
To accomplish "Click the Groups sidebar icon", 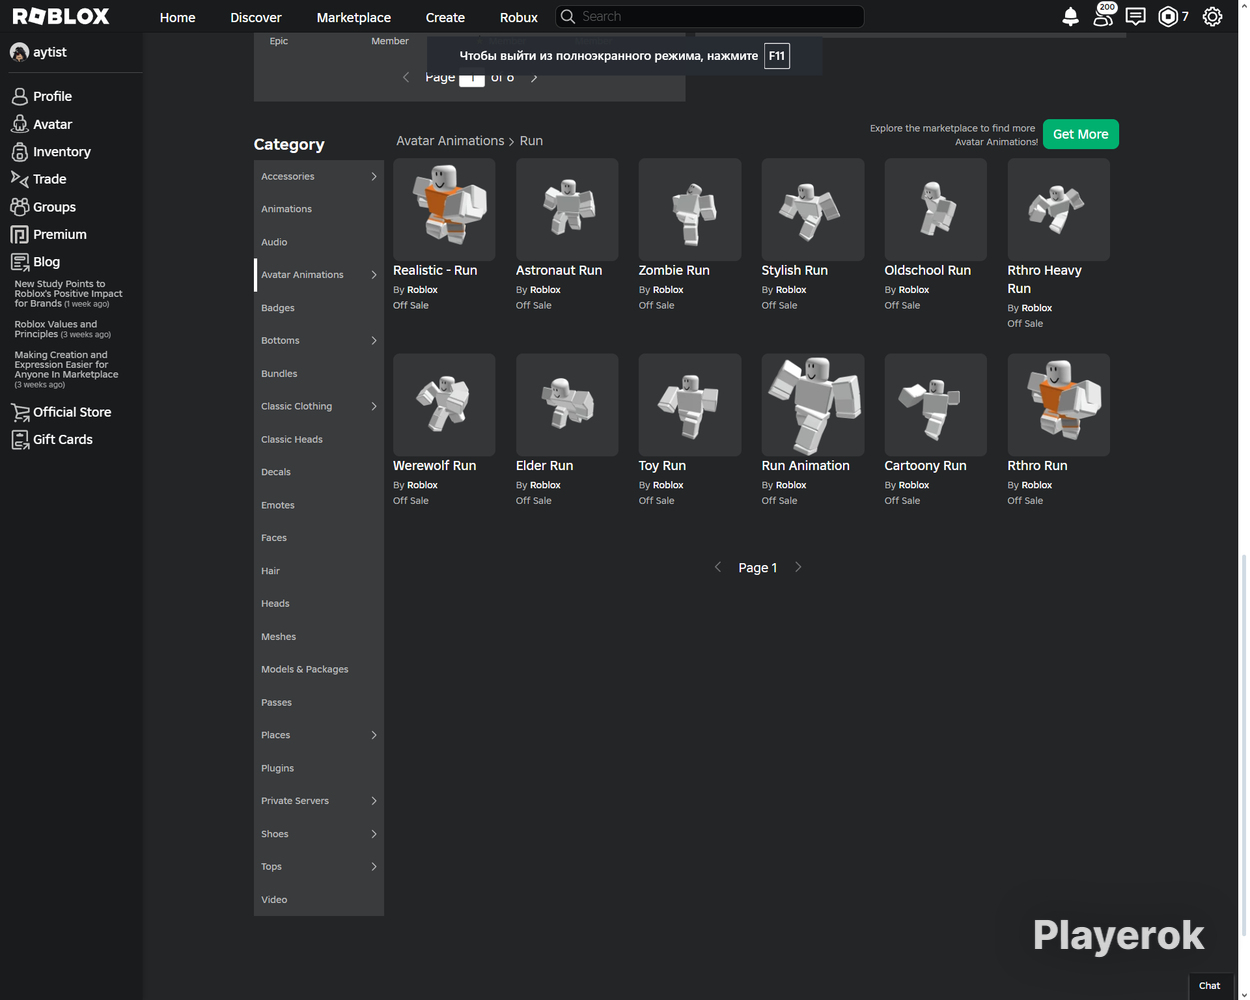I will click(20, 207).
